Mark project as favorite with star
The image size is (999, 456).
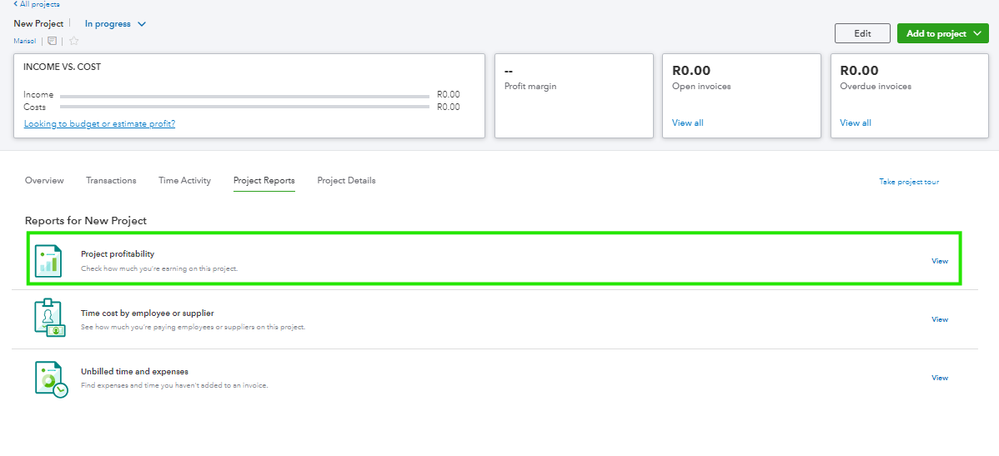74,41
